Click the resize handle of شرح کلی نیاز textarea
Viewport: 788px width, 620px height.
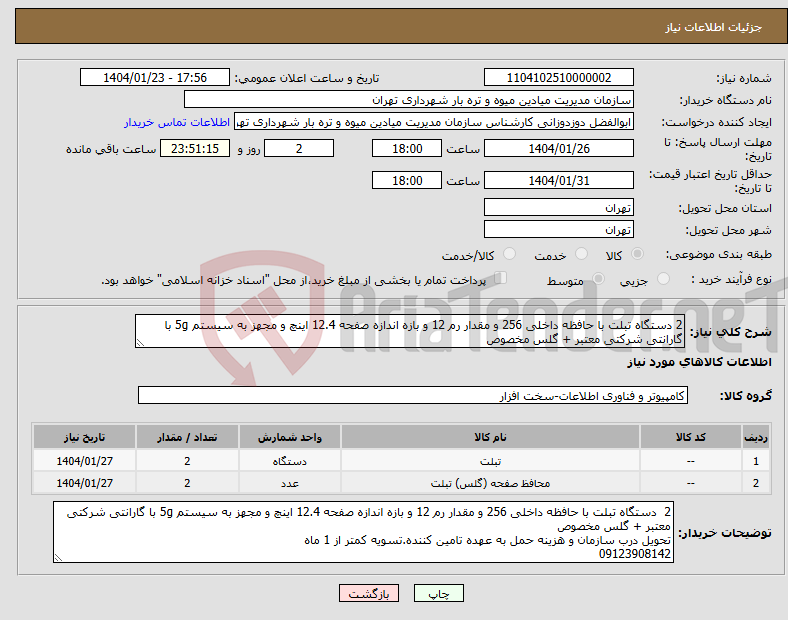(140, 343)
